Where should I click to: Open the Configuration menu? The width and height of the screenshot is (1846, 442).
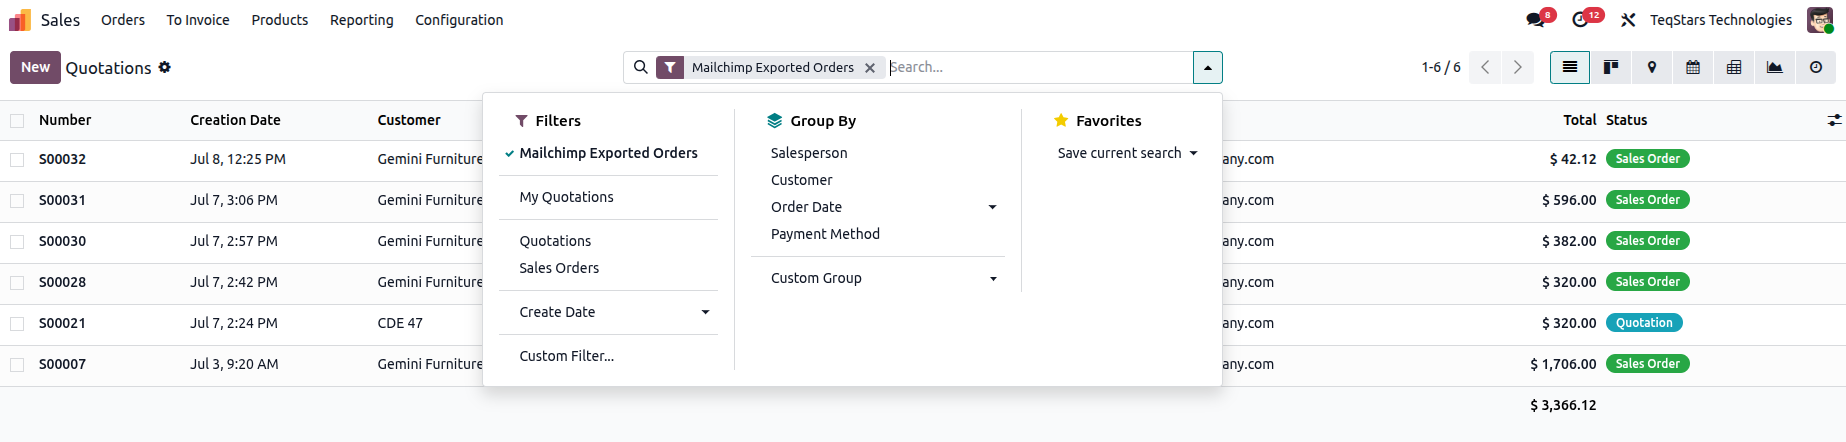(459, 20)
